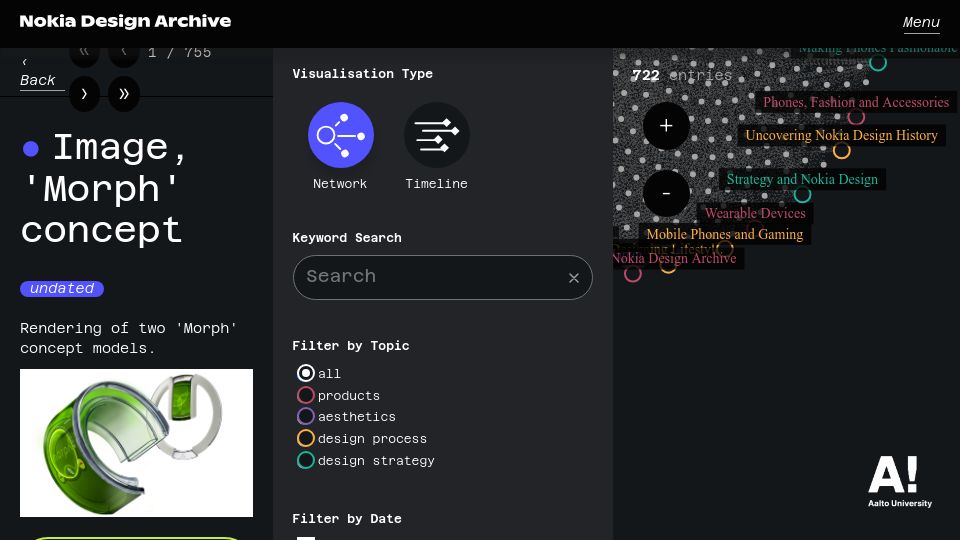Viewport: 960px width, 540px height.
Task: Click the 'Visualisation Type' heading
Action: point(362,73)
